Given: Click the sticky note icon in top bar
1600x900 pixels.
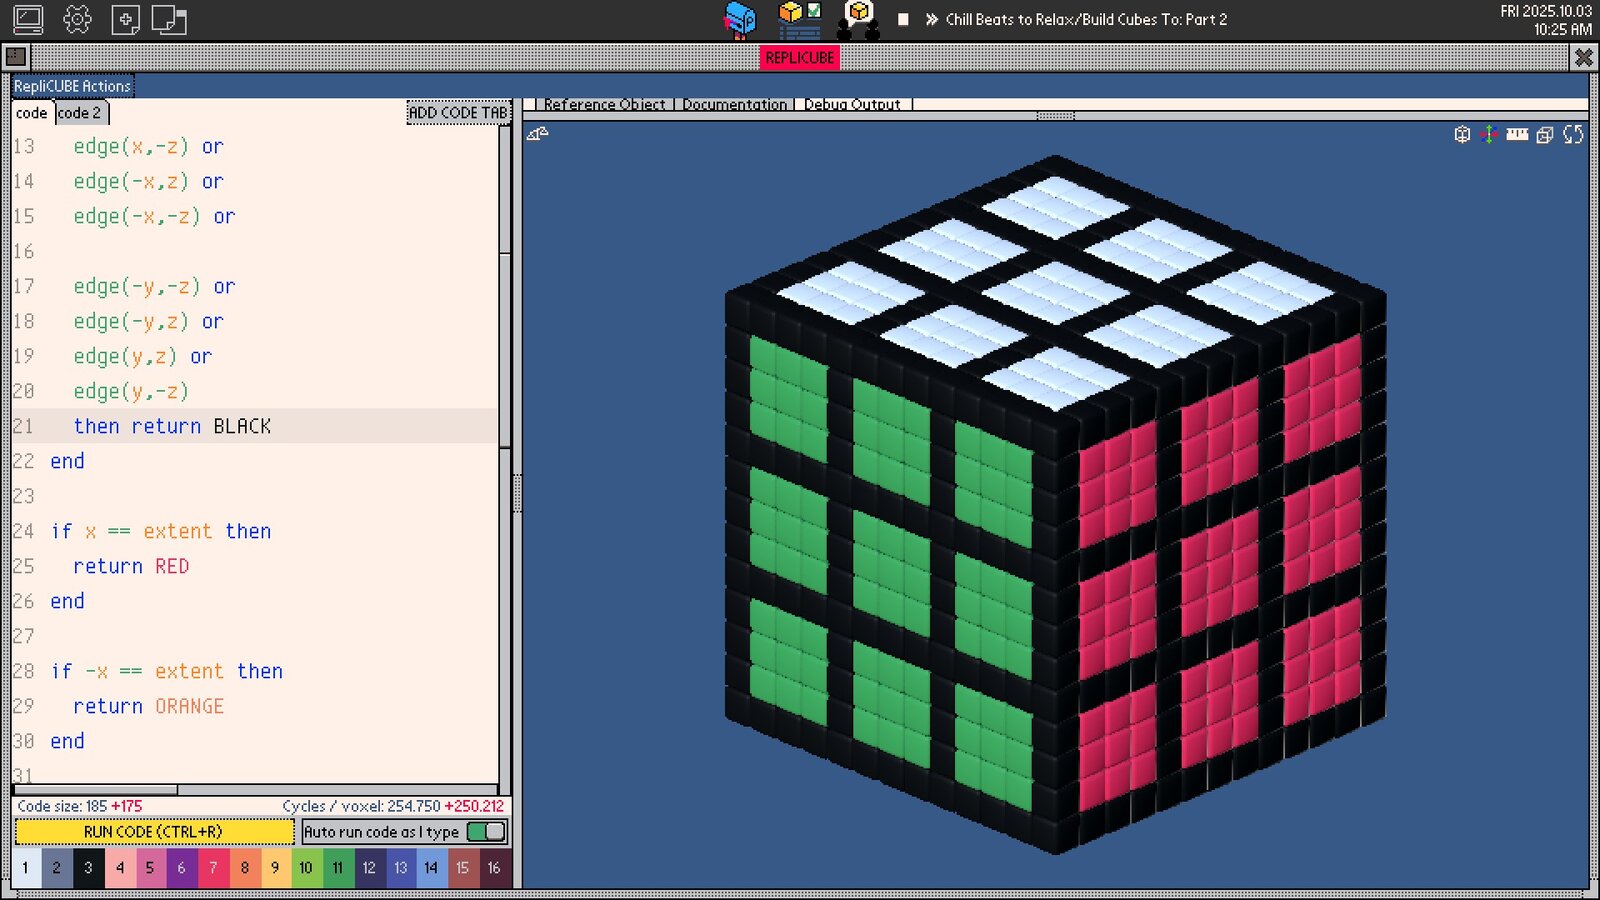Looking at the screenshot, I should tap(169, 20).
